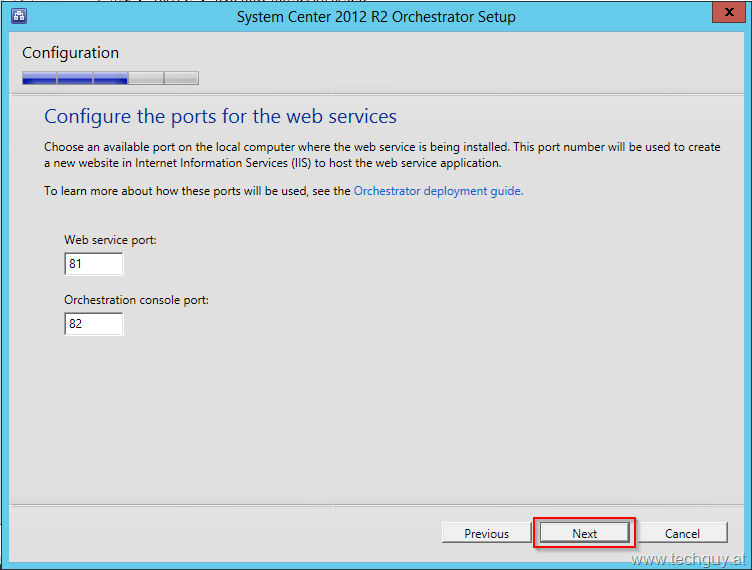This screenshot has width=752, height=570.
Task: Click the 'Web service port:' label
Action: tap(110, 240)
